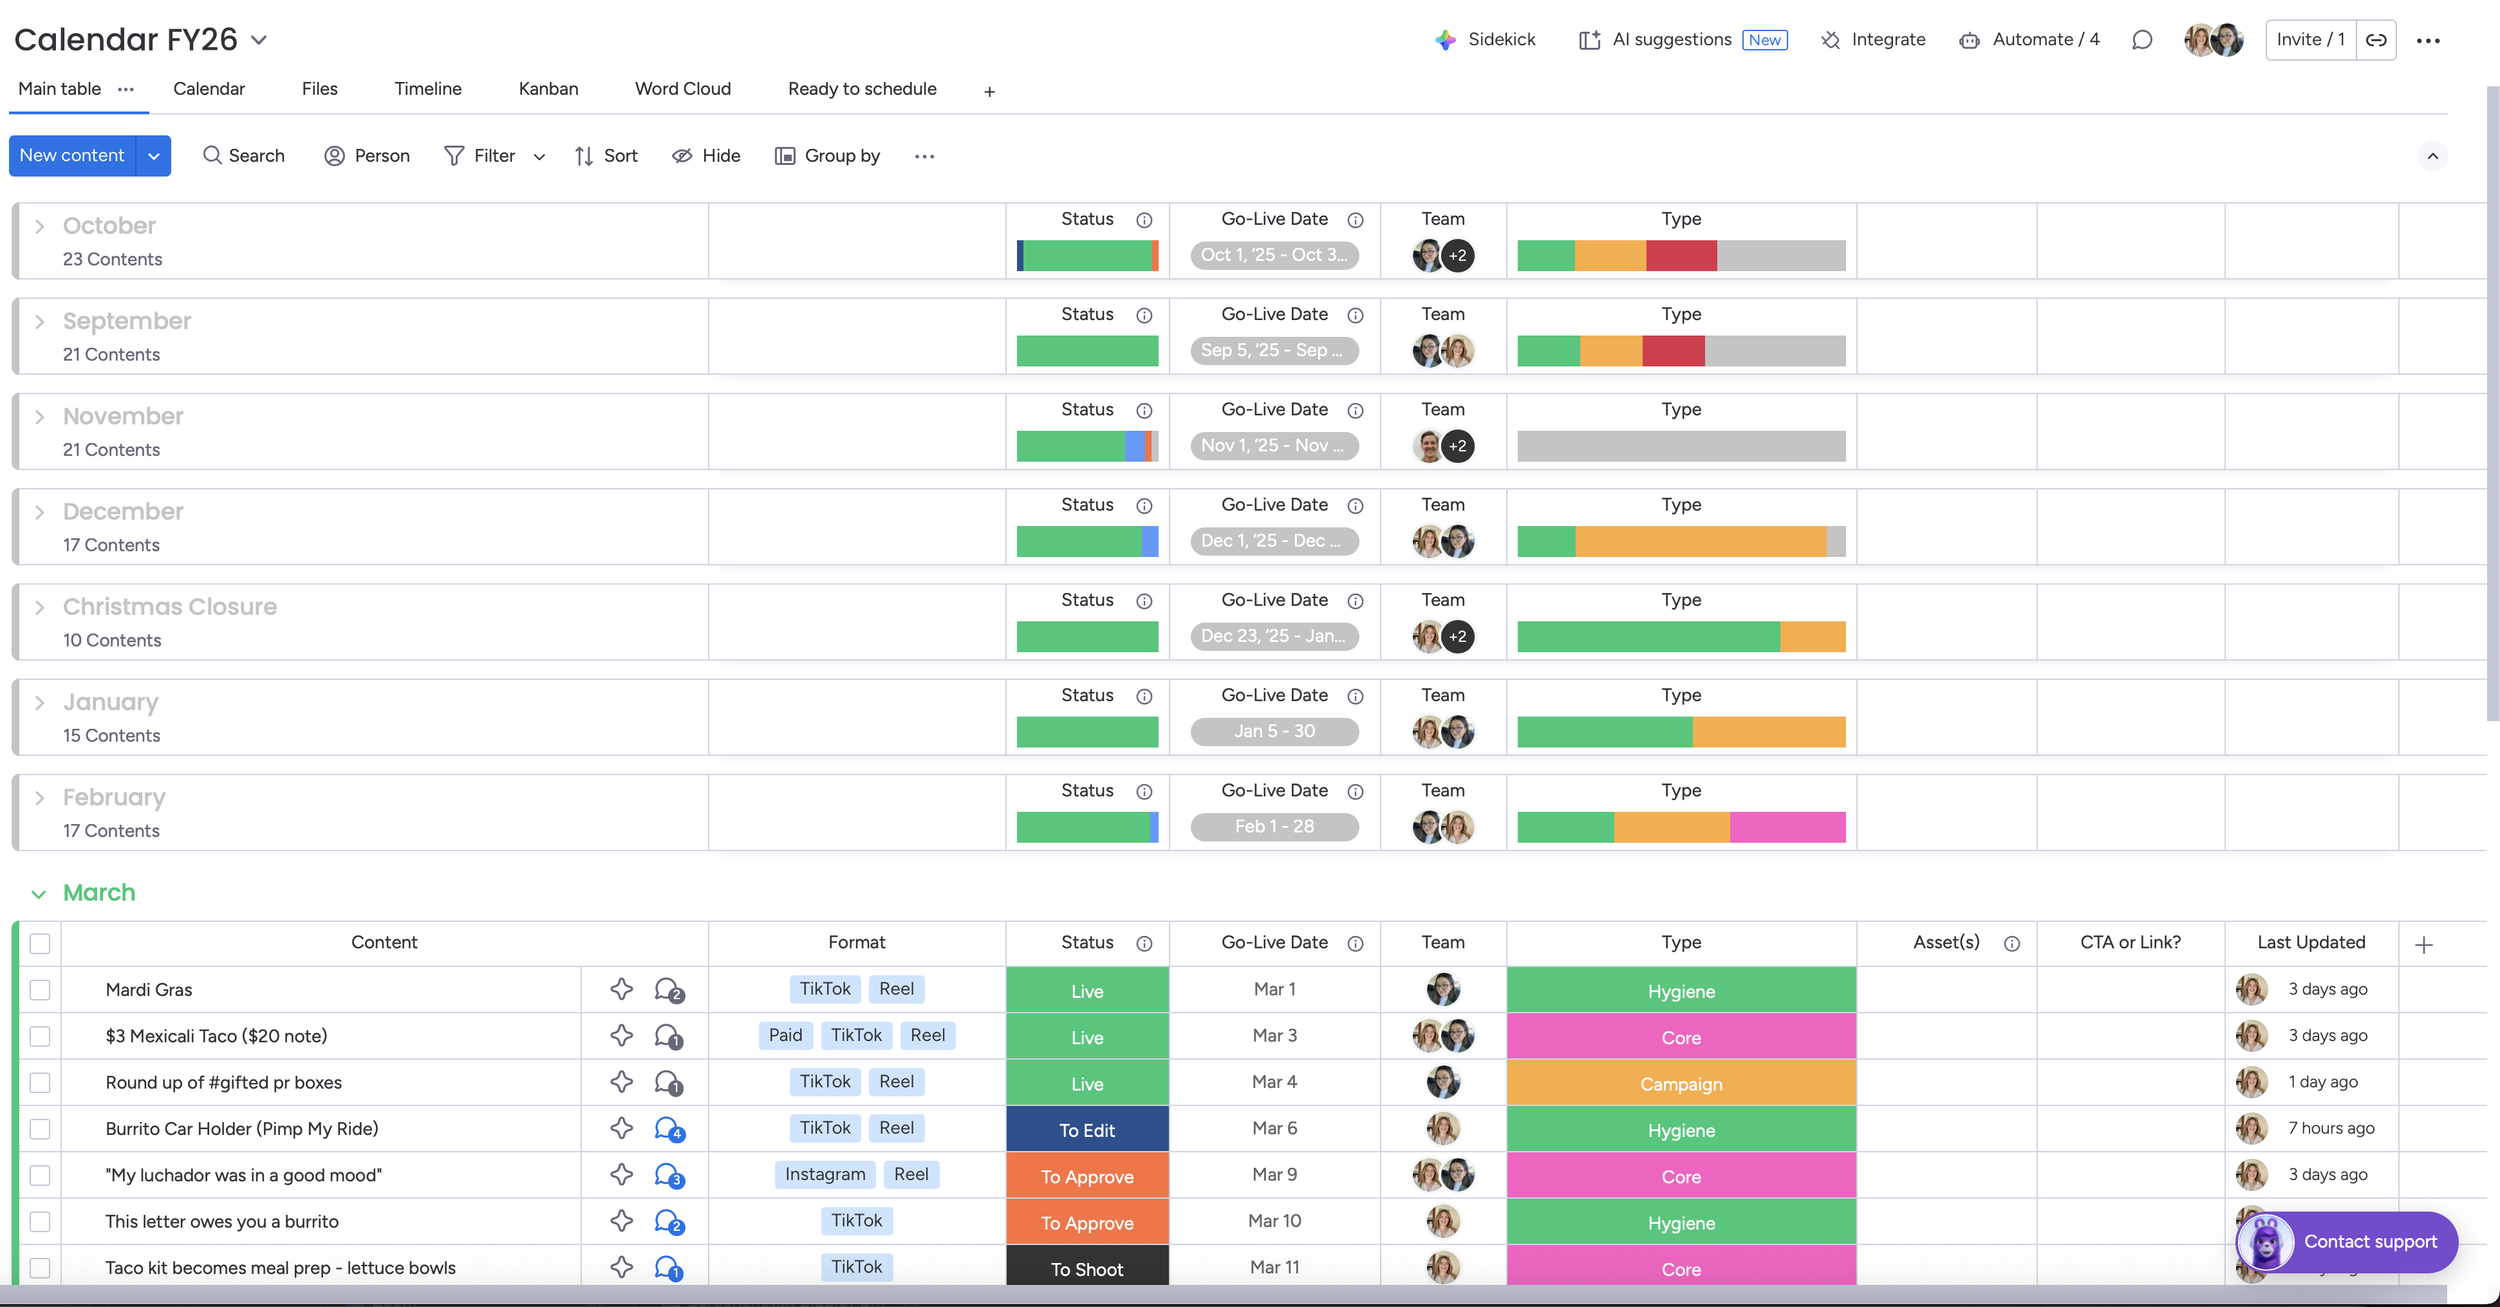The height and width of the screenshot is (1307, 2500).
Task: Click info icon beside Asset(s) column header
Action: pos(2012,944)
